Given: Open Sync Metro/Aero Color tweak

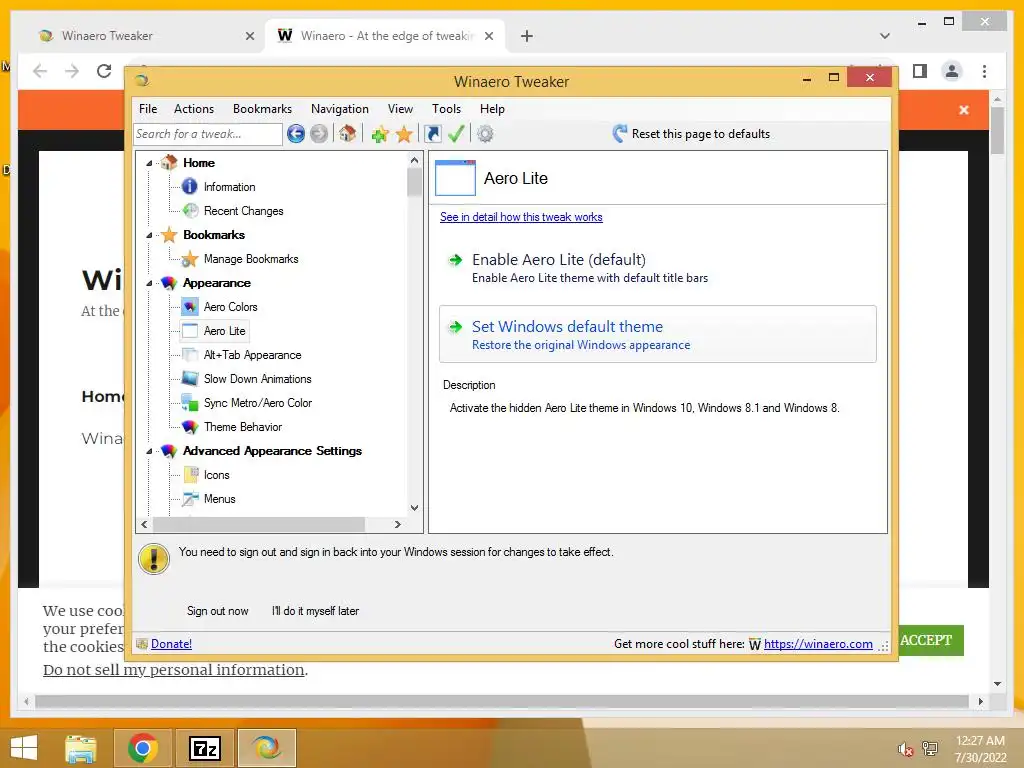Looking at the screenshot, I should [x=257, y=403].
